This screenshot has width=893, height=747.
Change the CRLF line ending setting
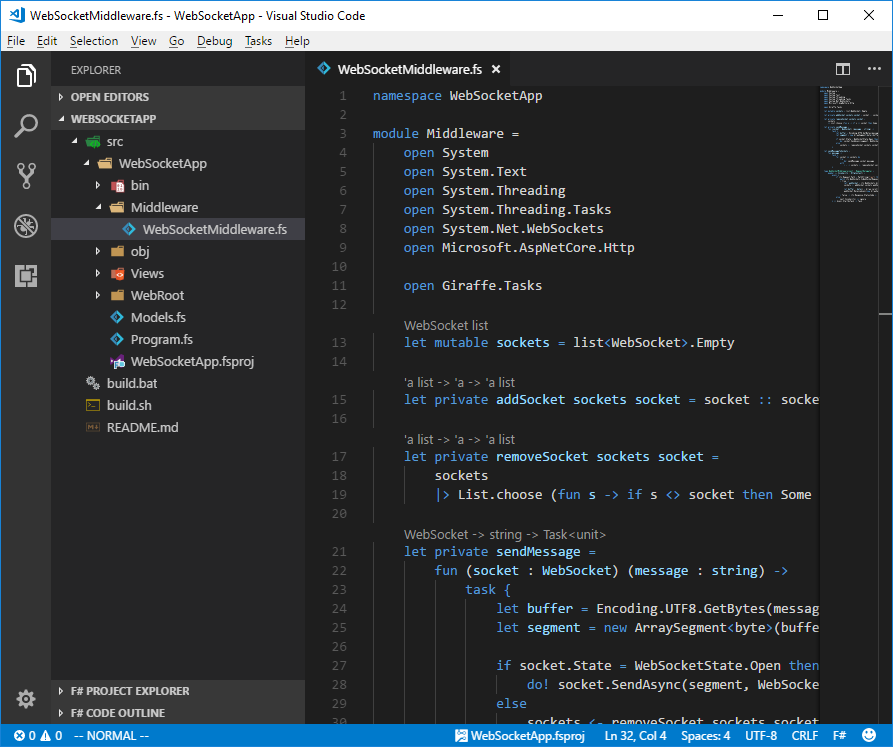point(805,735)
